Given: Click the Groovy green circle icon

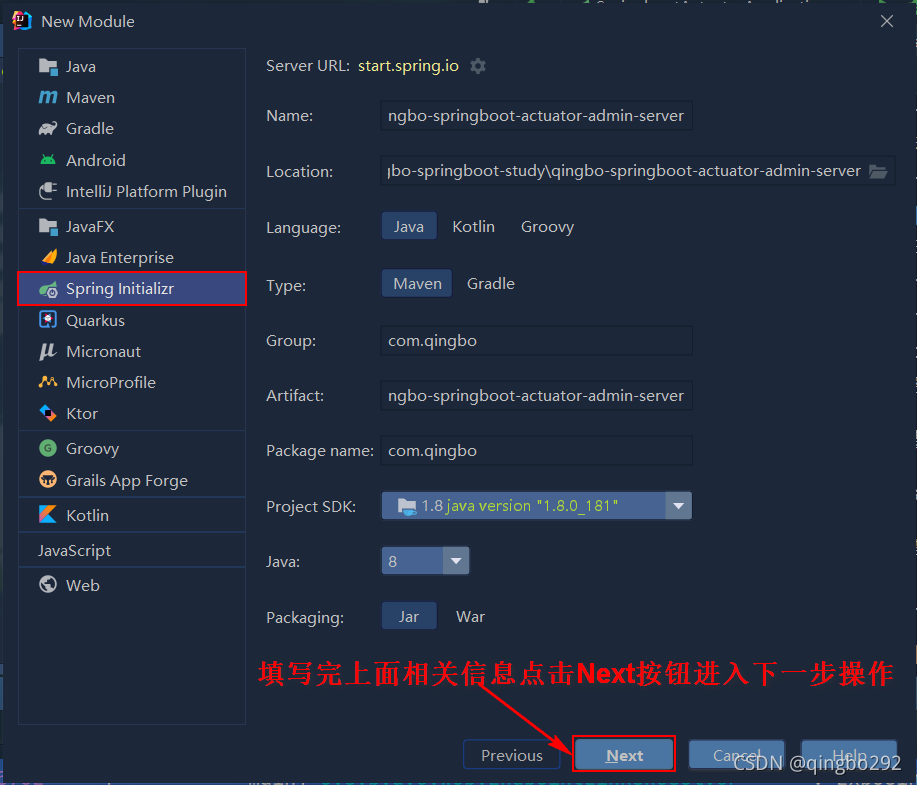Looking at the screenshot, I should [x=48, y=449].
